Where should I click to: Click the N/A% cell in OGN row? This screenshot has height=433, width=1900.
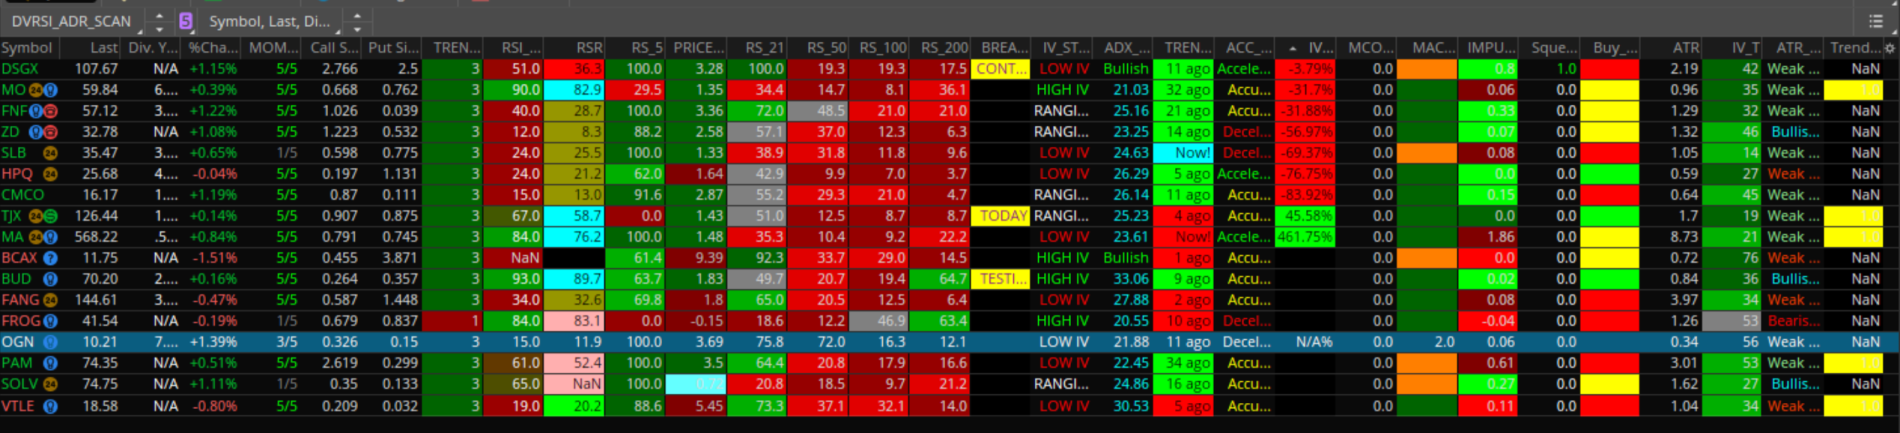point(1314,342)
